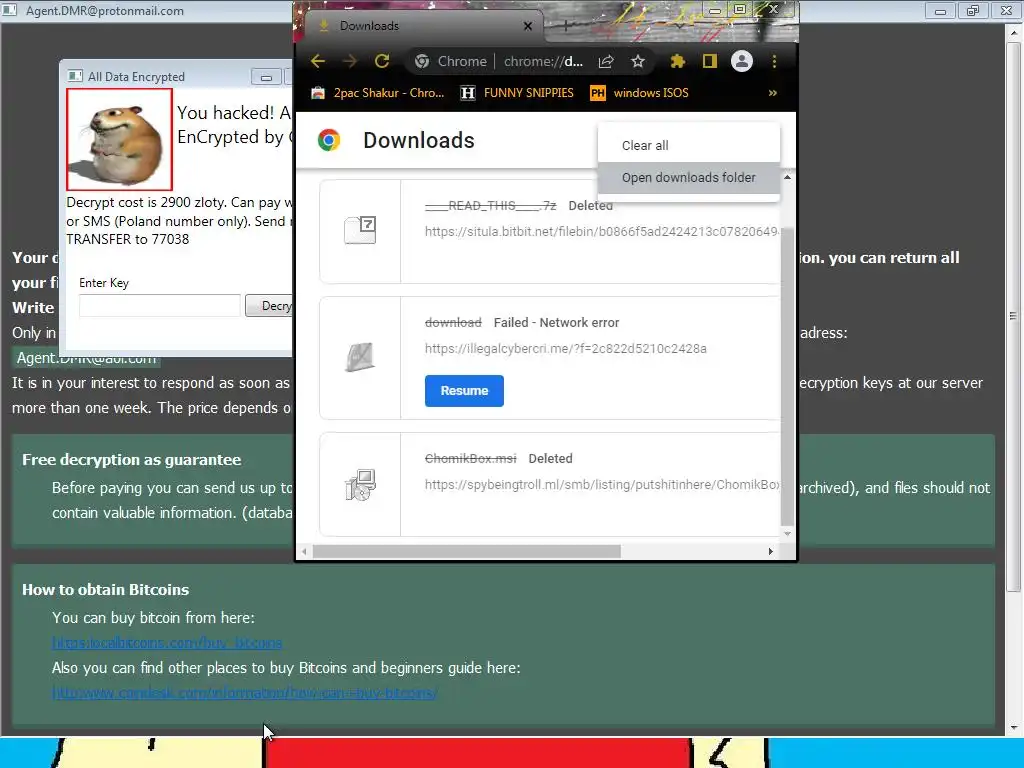Screen dimensions: 1024x768
Task: Open Chrome side panel icon
Action: click(x=709, y=61)
